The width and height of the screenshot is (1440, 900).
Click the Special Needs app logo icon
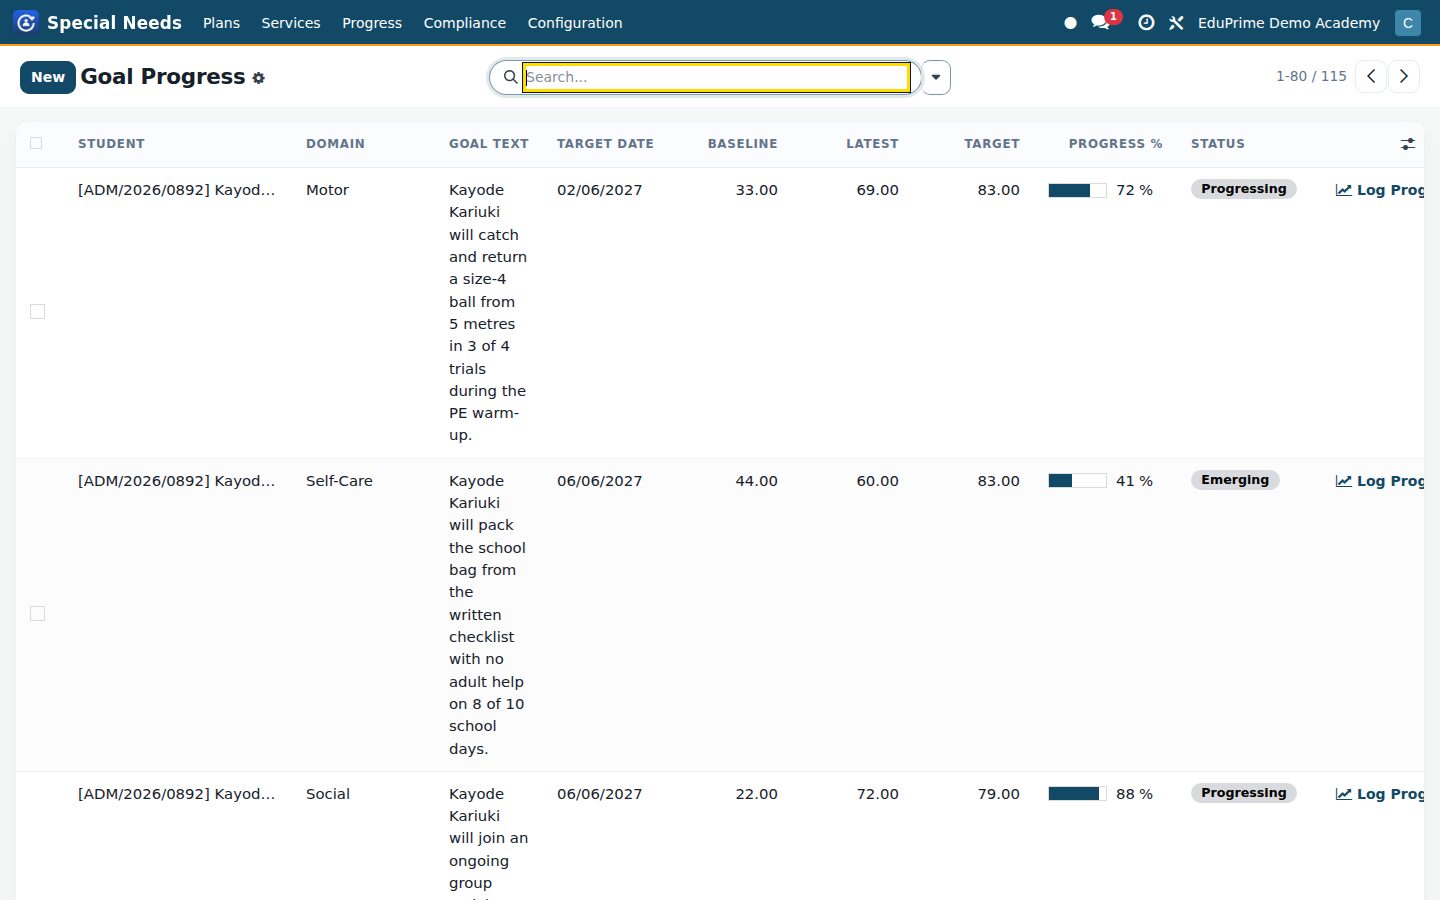coord(27,22)
